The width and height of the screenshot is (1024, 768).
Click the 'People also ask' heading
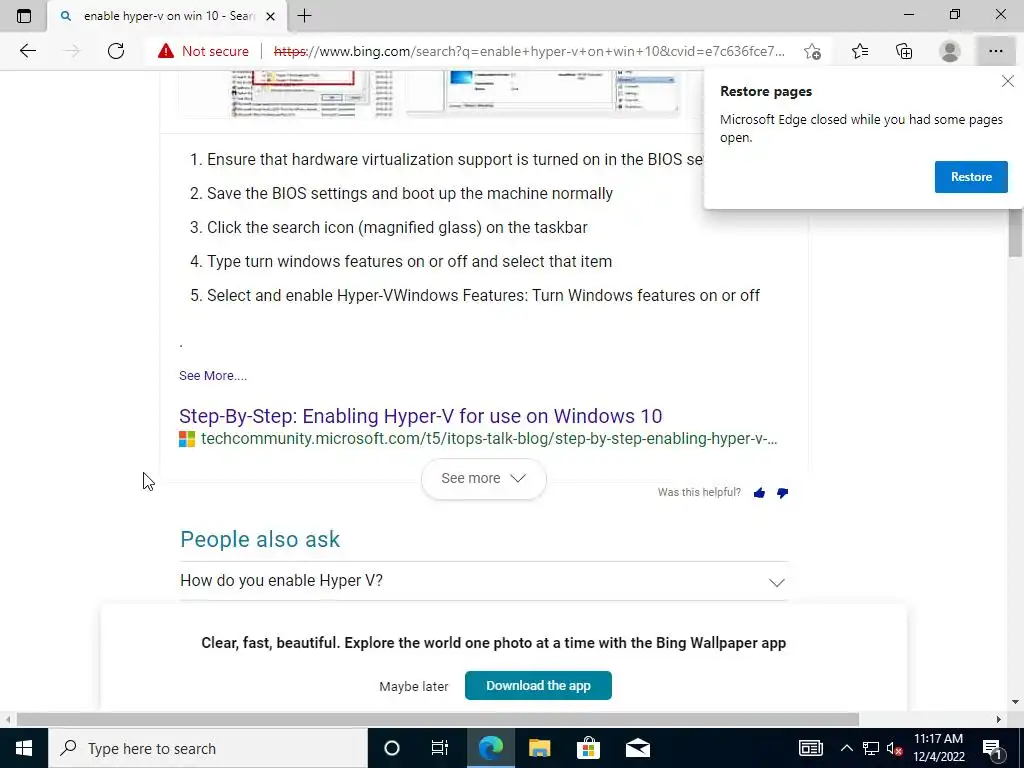(260, 539)
